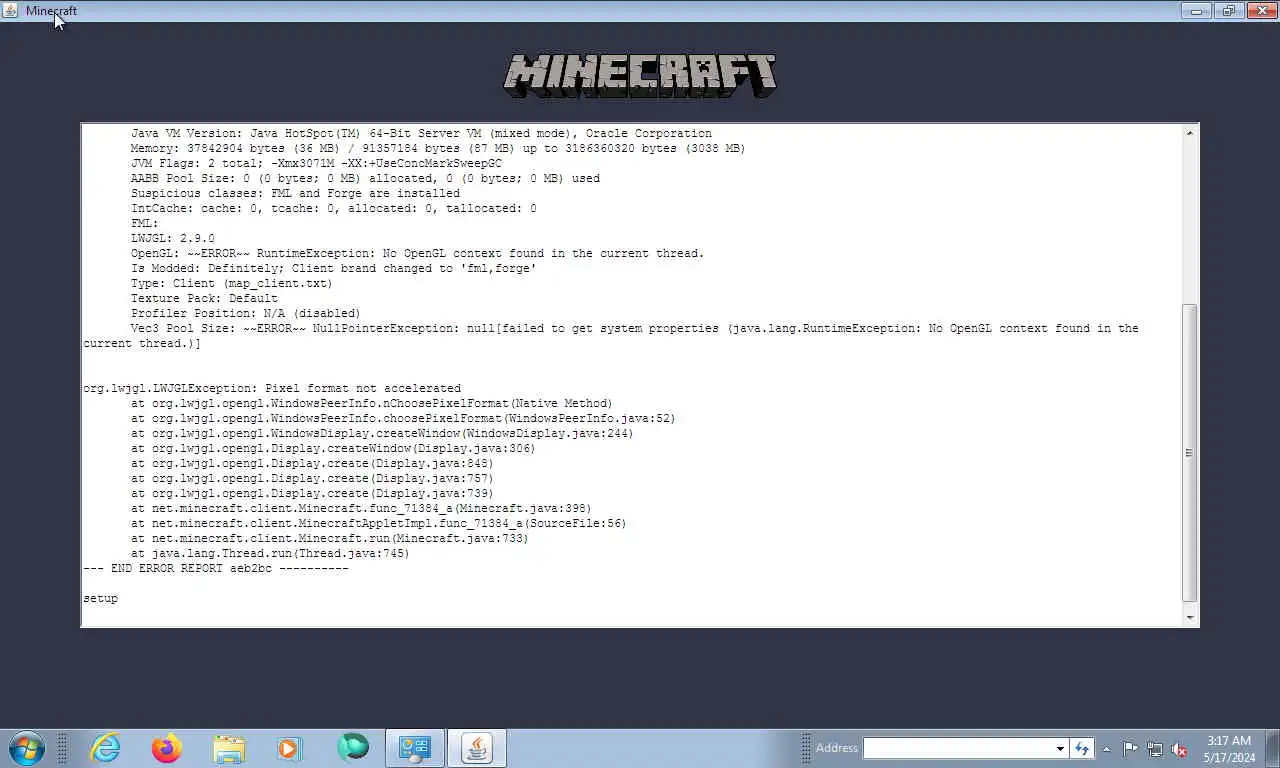Click the 'Profiler Position: N/A (disabled)' line

coord(245,313)
